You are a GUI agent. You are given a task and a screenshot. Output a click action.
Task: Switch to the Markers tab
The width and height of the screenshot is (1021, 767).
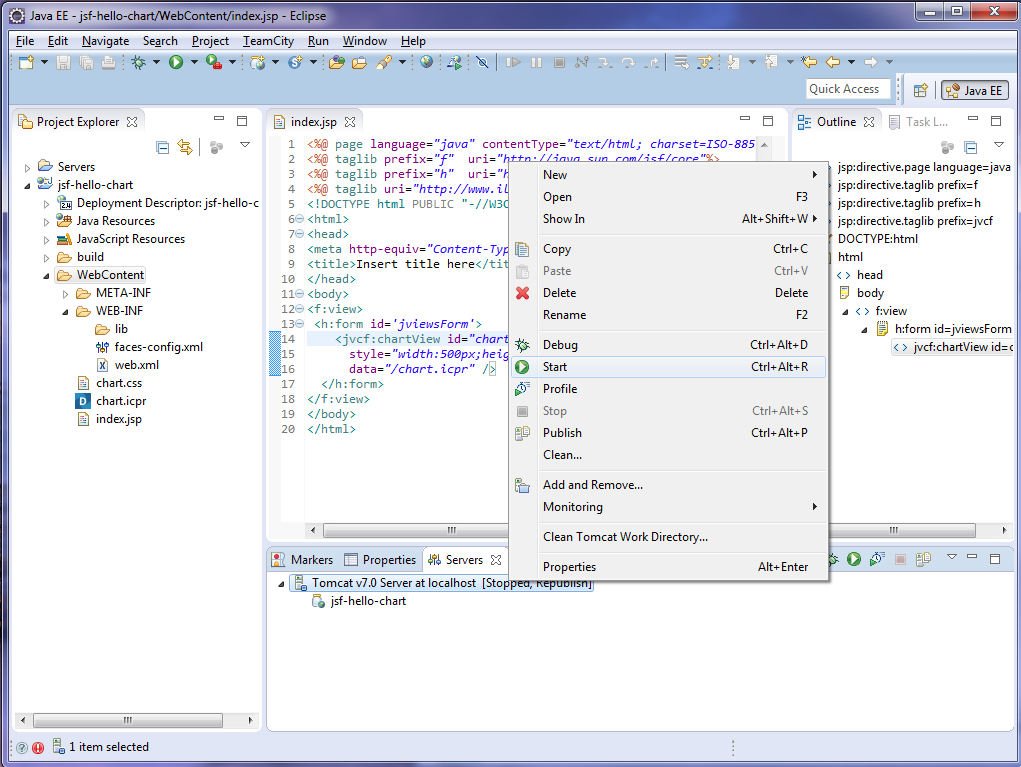click(303, 560)
